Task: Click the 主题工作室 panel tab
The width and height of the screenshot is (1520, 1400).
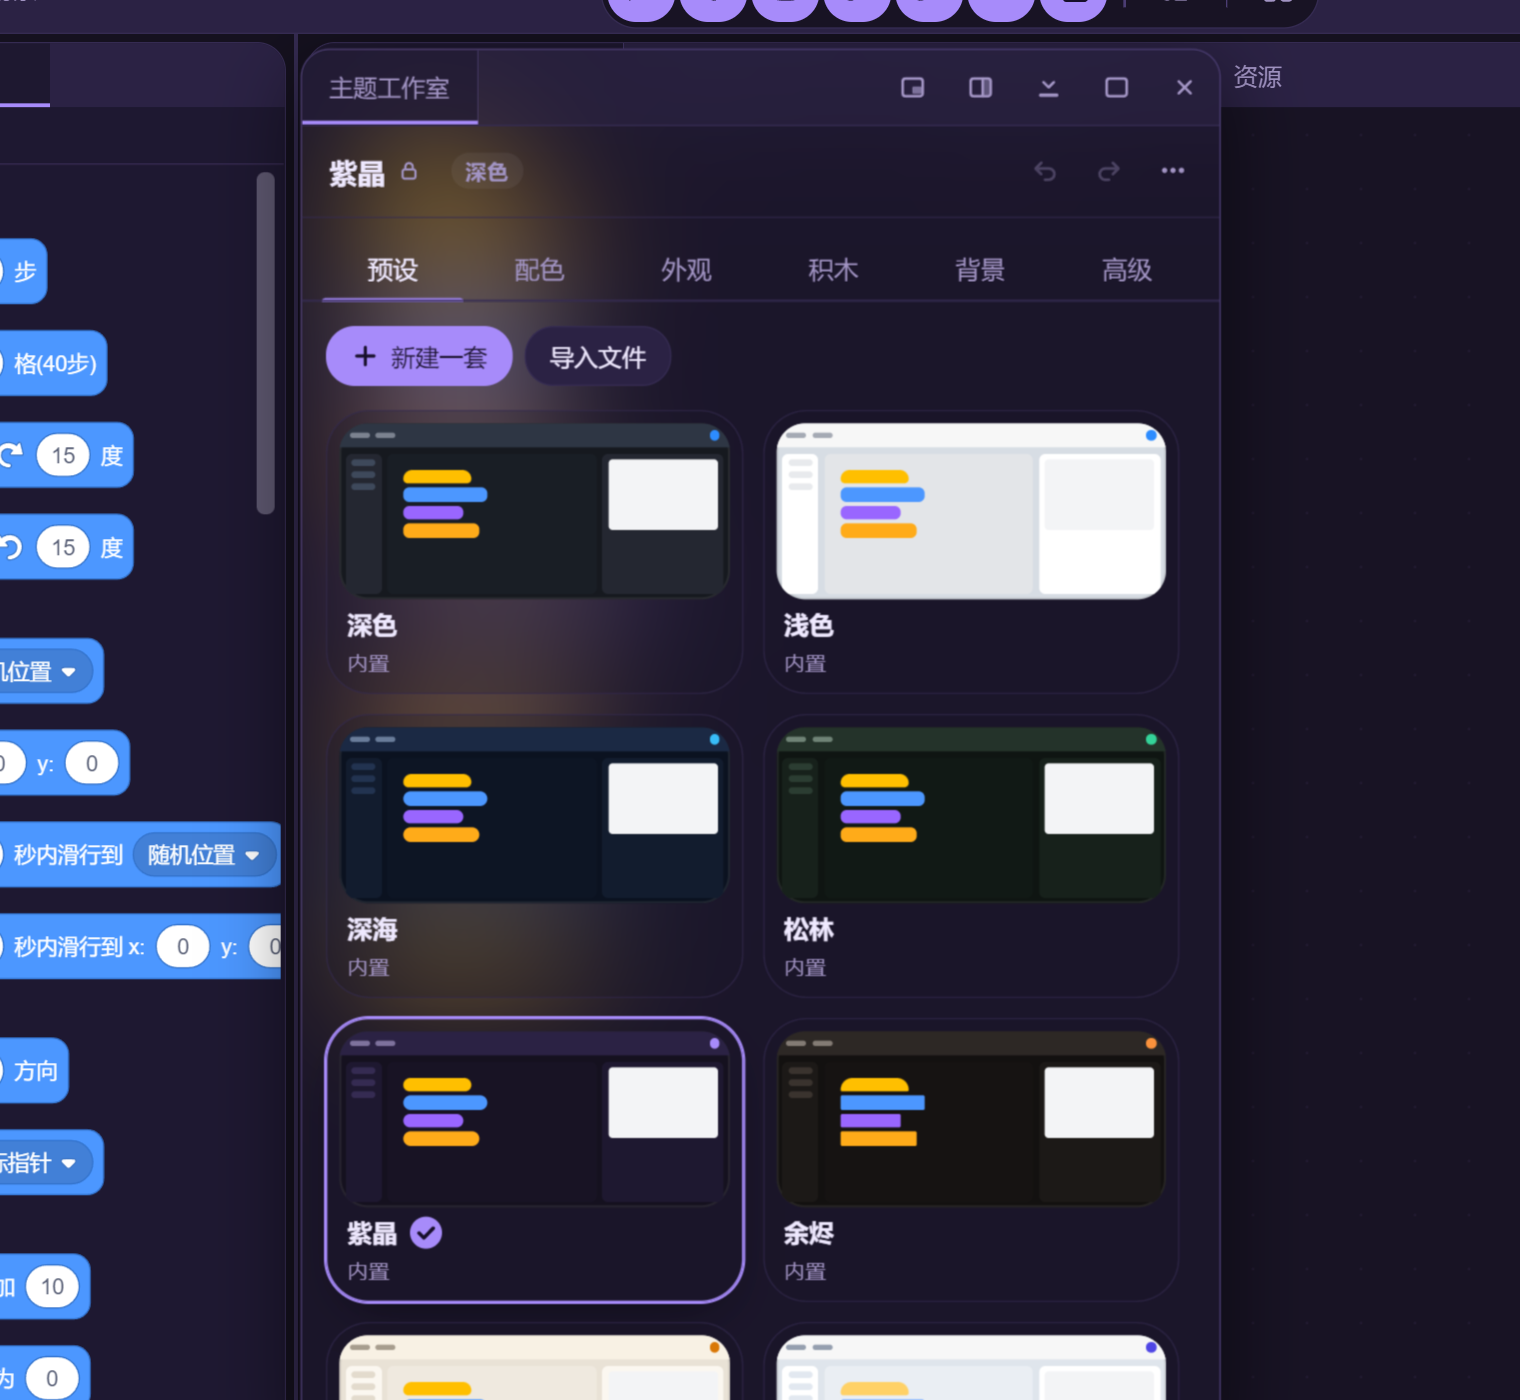Action: (x=390, y=88)
